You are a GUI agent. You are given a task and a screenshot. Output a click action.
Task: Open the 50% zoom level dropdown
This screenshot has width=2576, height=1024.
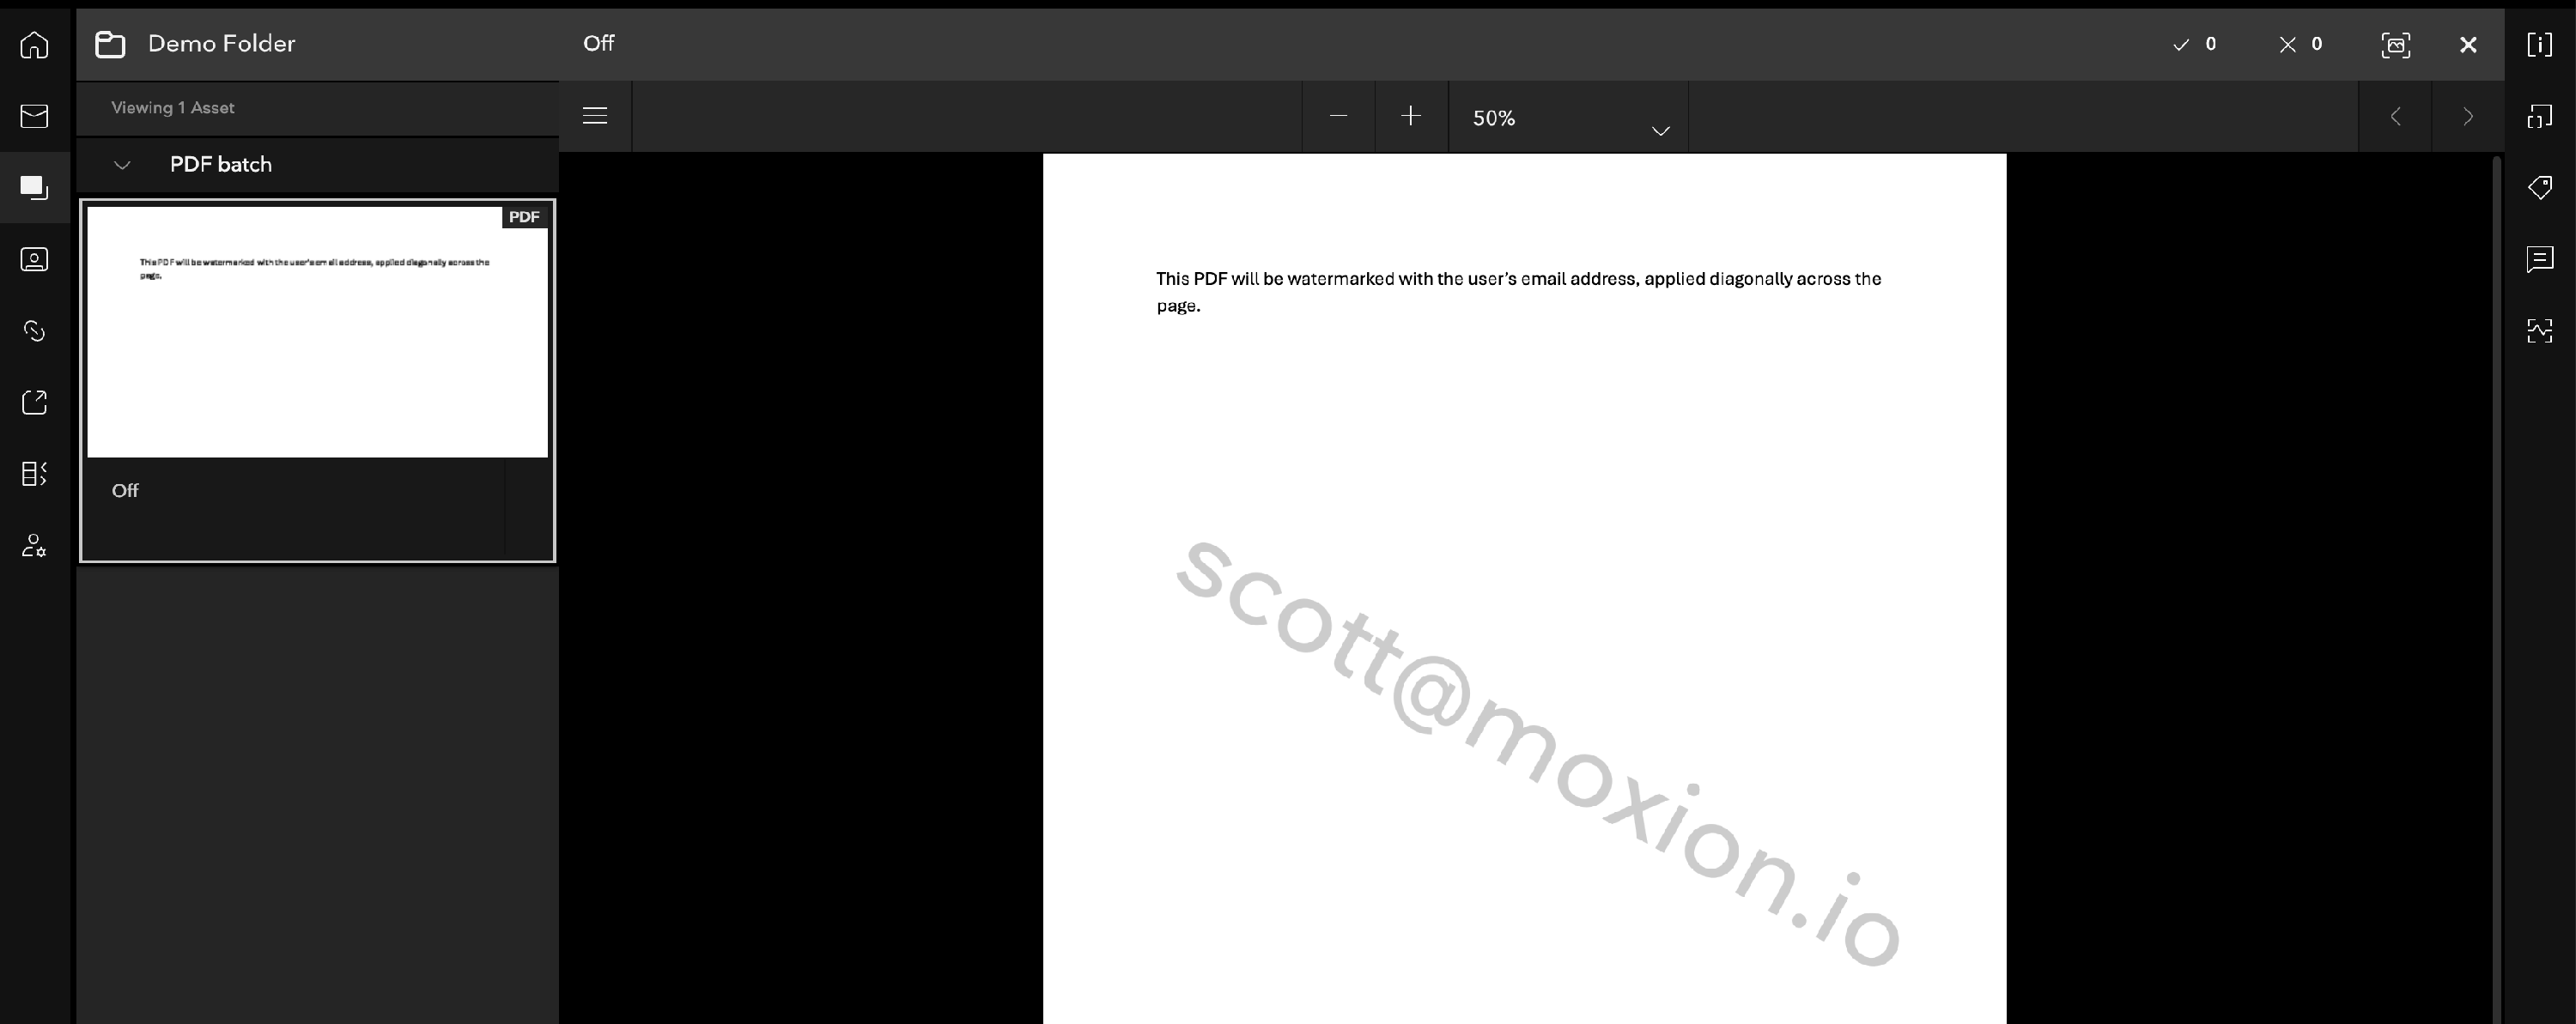[1567, 118]
